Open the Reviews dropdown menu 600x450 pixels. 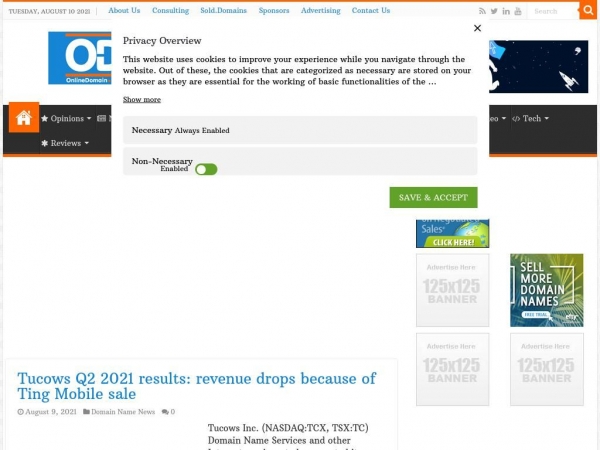65,143
